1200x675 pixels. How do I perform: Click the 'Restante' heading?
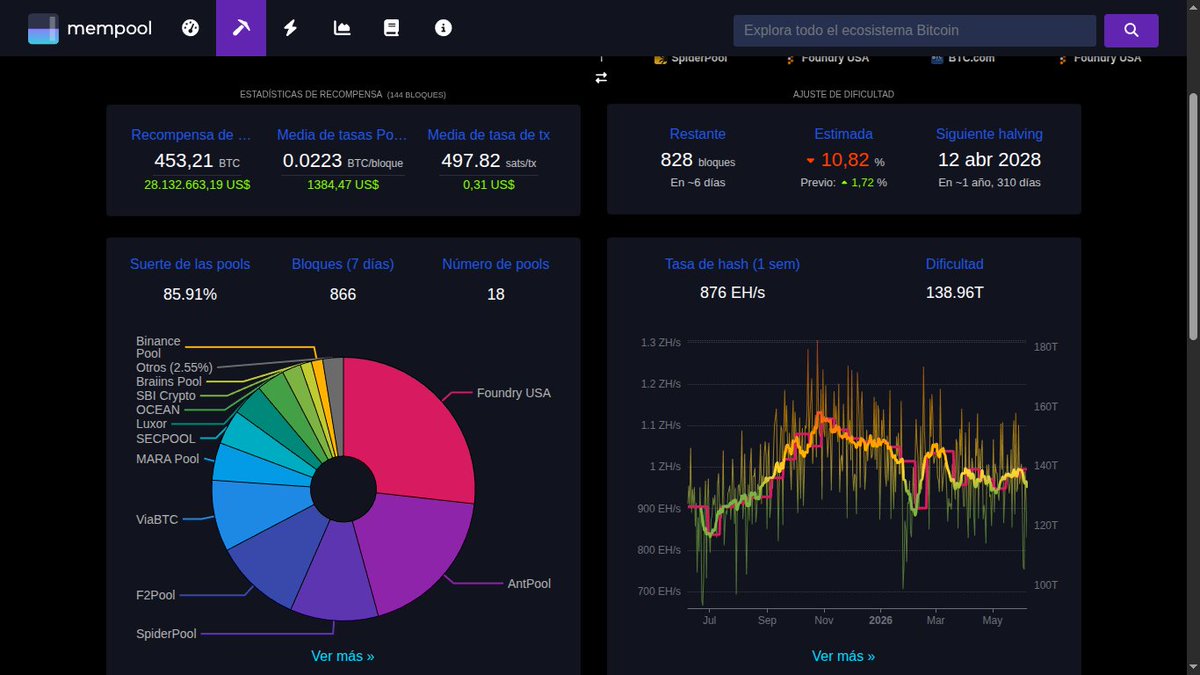698,134
